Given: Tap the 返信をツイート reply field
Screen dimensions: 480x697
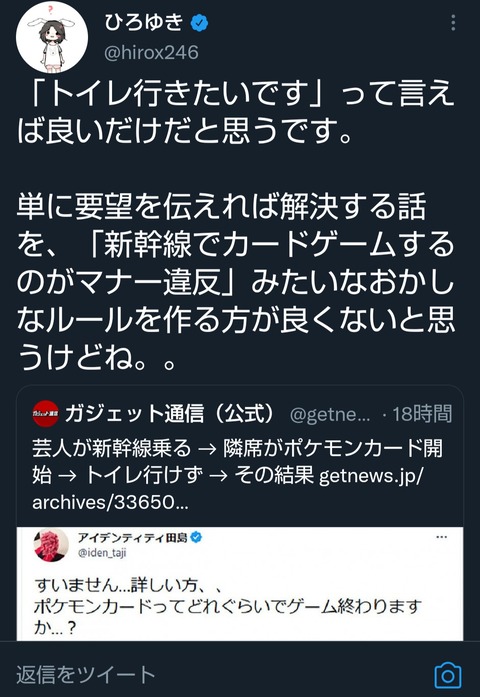Looking at the screenshot, I should click(85, 674).
